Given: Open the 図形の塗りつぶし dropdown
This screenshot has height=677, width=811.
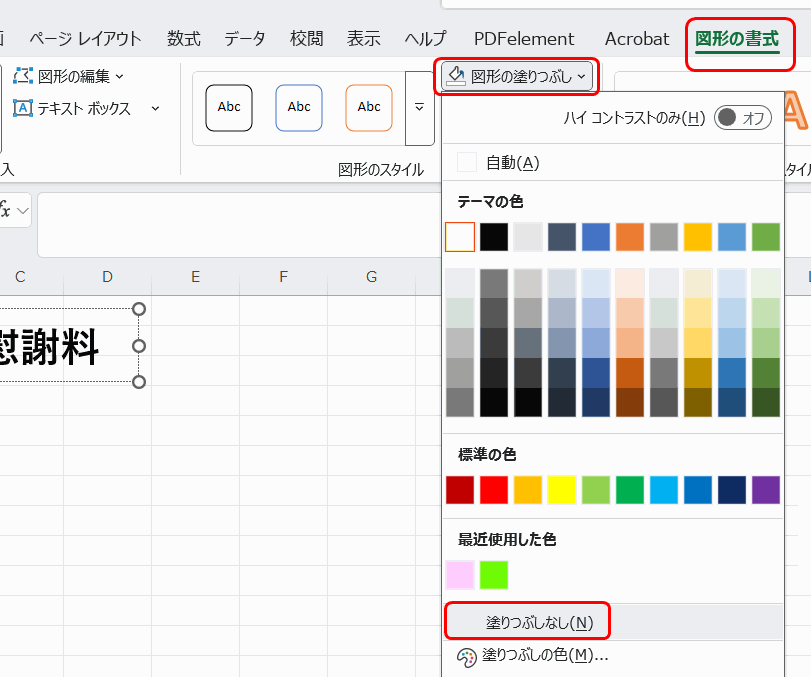Looking at the screenshot, I should tap(517, 77).
